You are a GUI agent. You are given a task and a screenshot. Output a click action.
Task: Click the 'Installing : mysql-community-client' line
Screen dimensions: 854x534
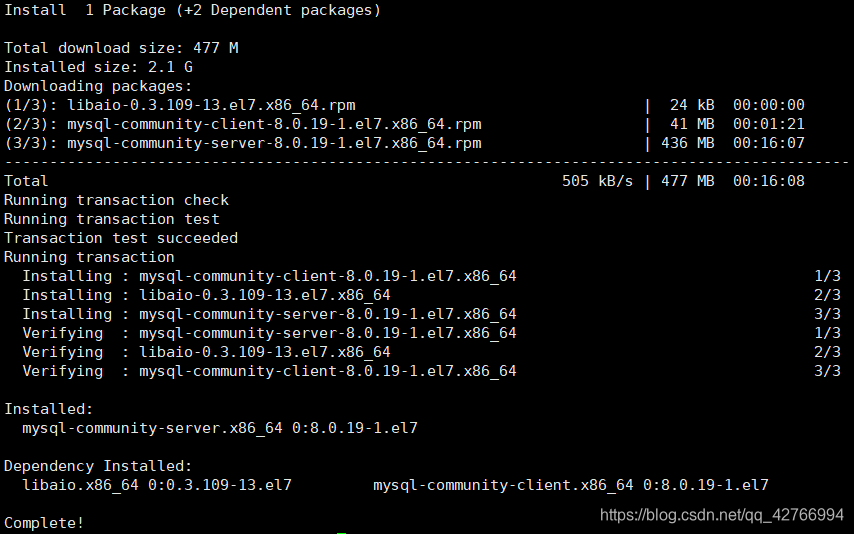tap(431, 276)
